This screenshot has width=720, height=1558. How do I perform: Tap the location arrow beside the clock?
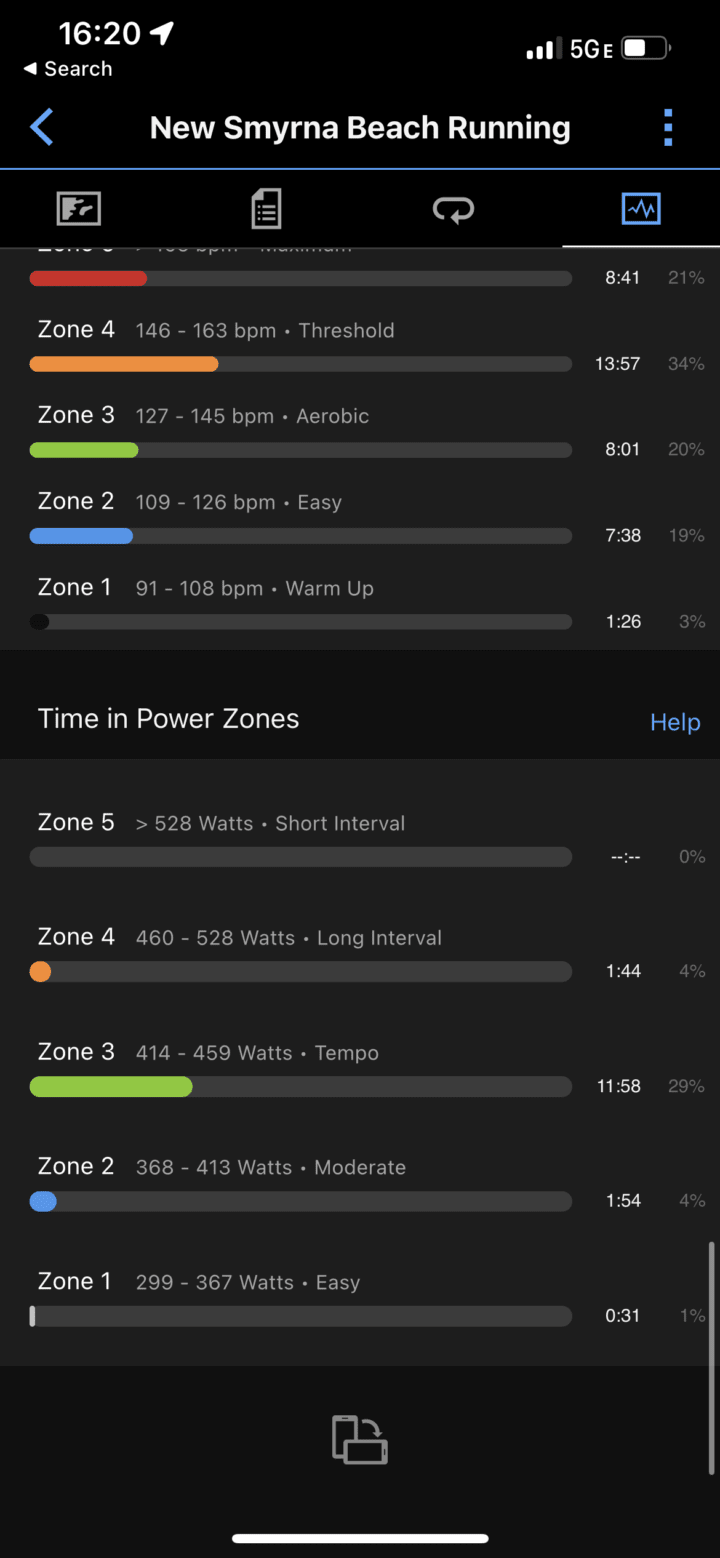click(161, 33)
